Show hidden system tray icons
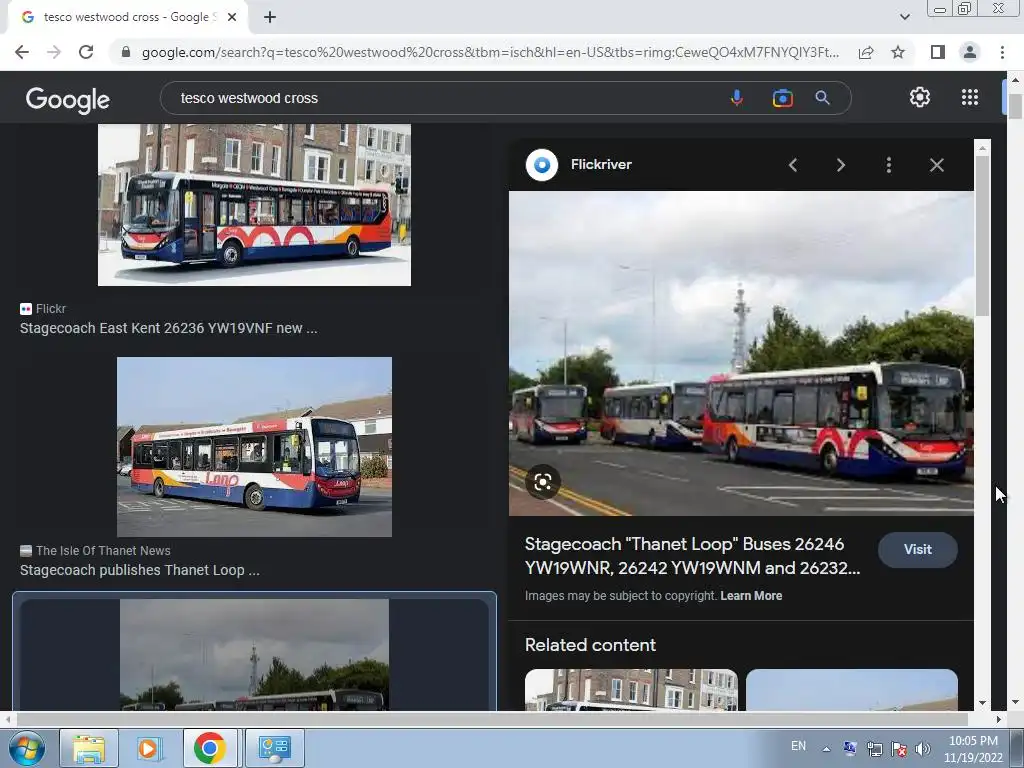Viewport: 1024px width, 768px height. tap(826, 749)
